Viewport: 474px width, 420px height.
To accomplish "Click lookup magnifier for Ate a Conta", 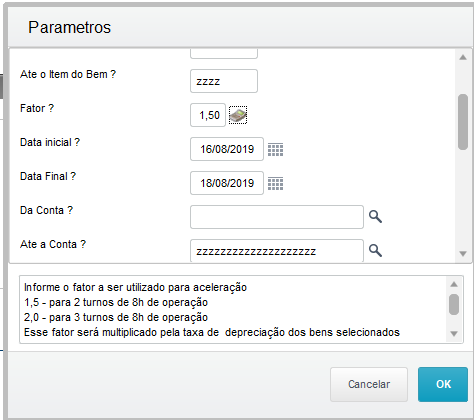I will tap(375, 250).
